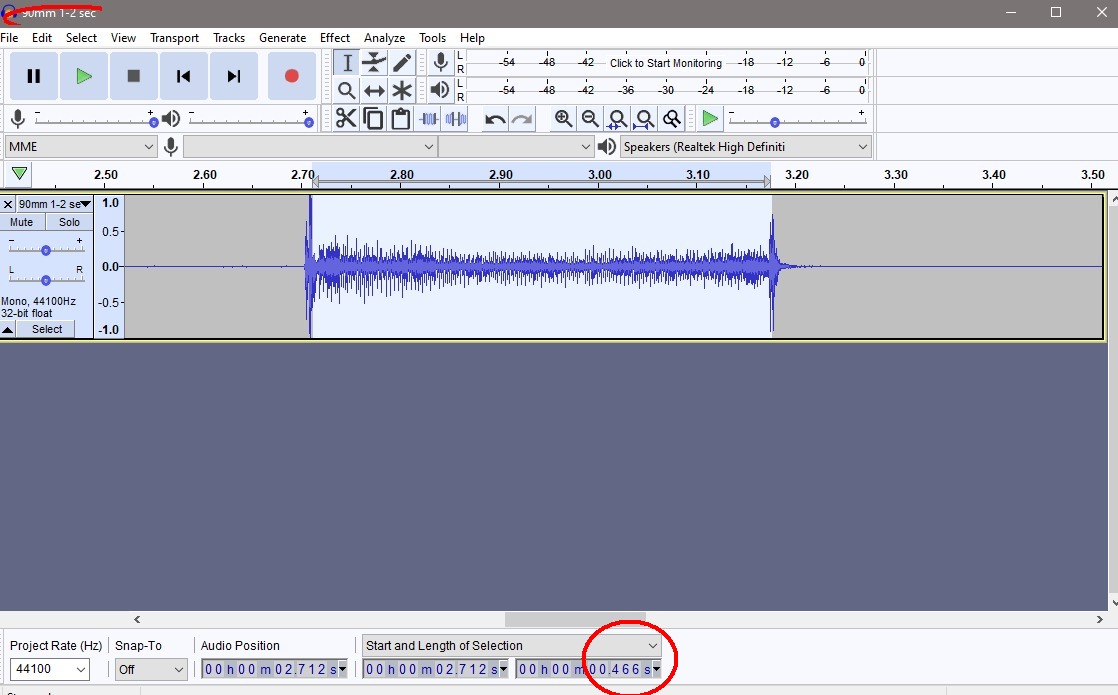Viewport: 1118px width, 695px height.
Task: Click the recording volume slider
Action: [94, 122]
